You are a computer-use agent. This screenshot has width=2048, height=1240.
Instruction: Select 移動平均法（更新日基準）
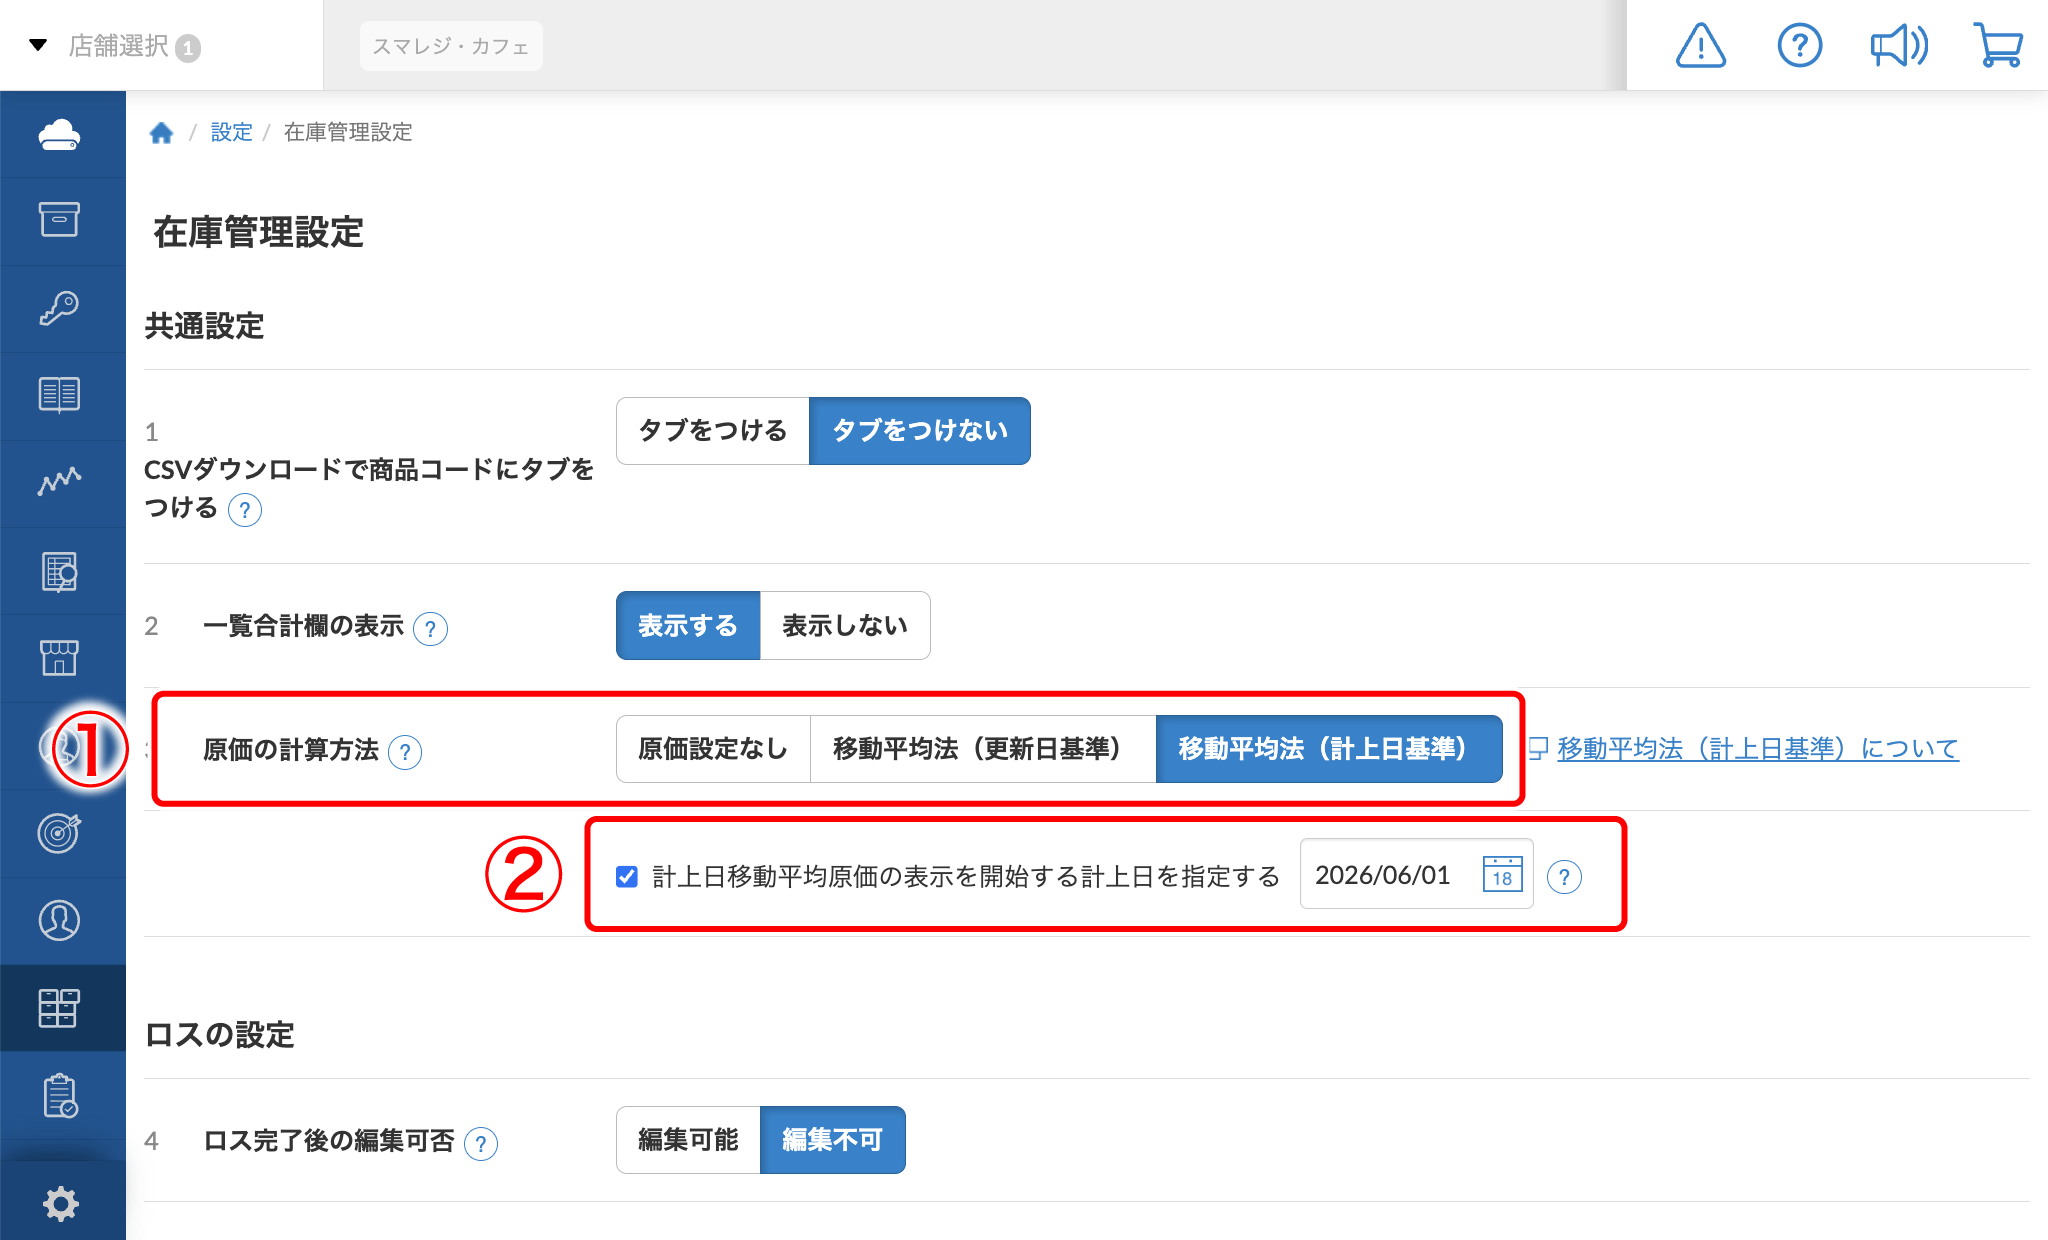[983, 749]
